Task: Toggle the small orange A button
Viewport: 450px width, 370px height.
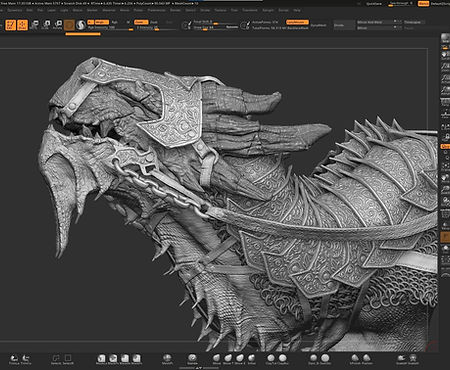Action: [91, 22]
